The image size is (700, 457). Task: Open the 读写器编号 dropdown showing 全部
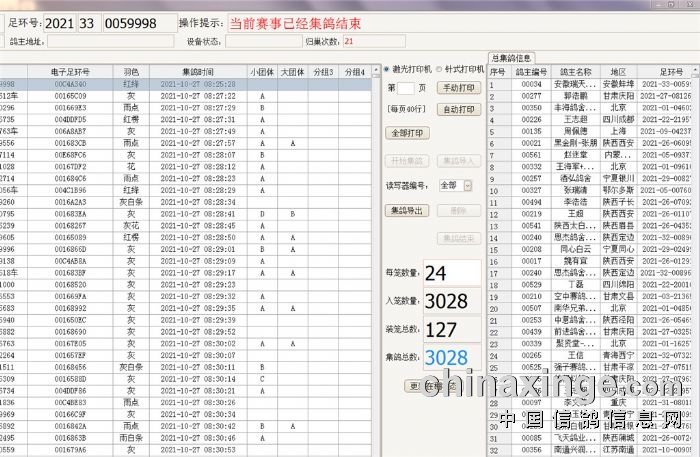[x=449, y=185]
